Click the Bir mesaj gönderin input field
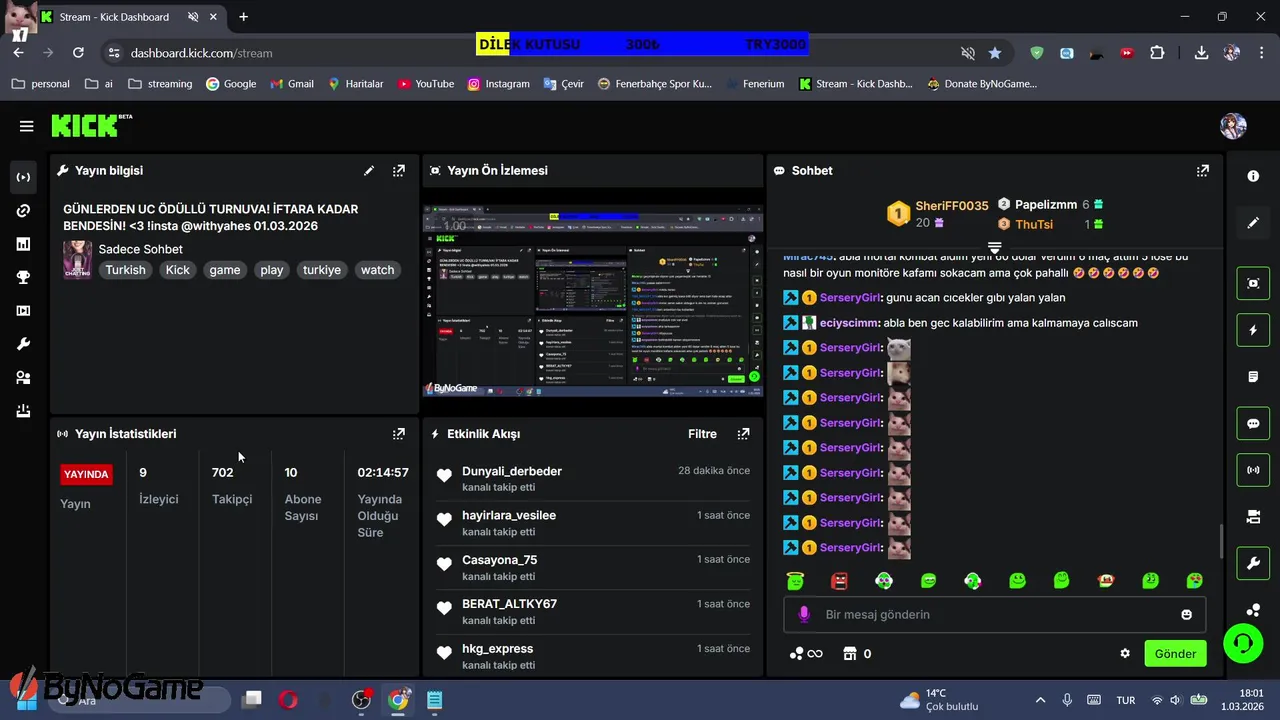This screenshot has height=720, width=1280. point(995,615)
